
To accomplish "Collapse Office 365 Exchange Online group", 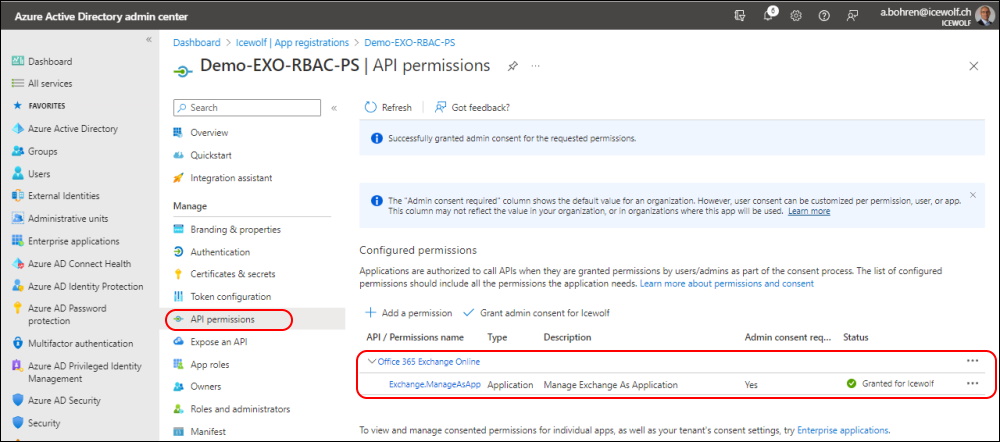I will pyautogui.click(x=372, y=362).
